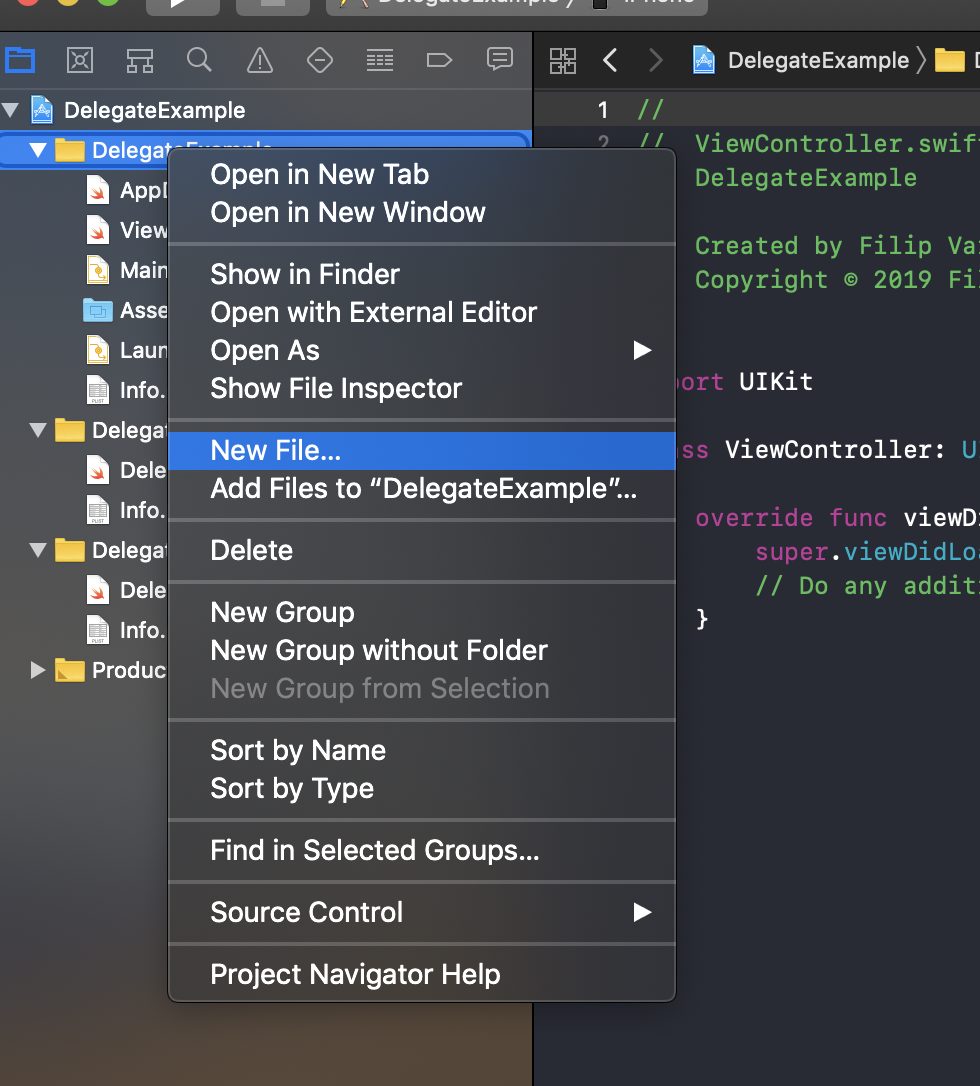Image resolution: width=980 pixels, height=1086 pixels.
Task: Click the "Copyright © 2019" comment line
Action: 837,280
